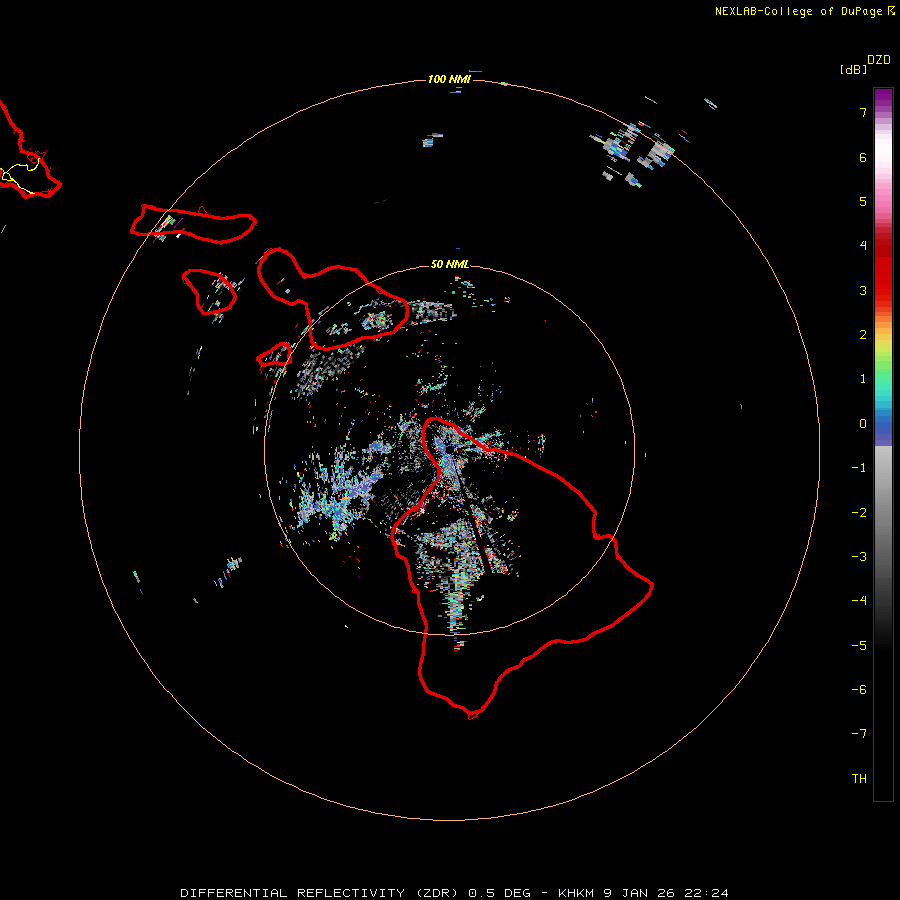Click the NEXLAB-College of DuPage credit text

pyautogui.click(x=800, y=11)
